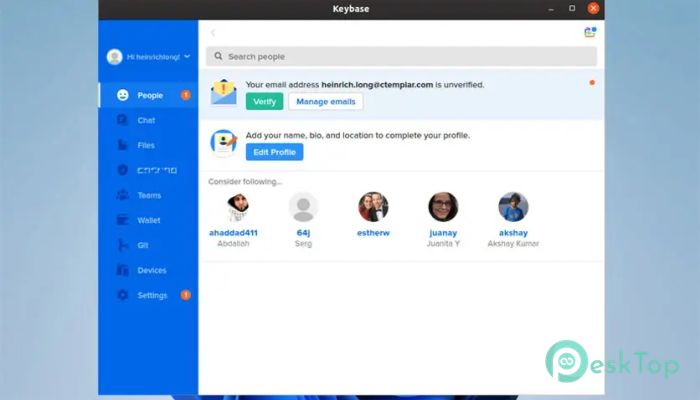This screenshot has height=400, width=700.
Task: Click the Settings gear icon
Action: 122,295
